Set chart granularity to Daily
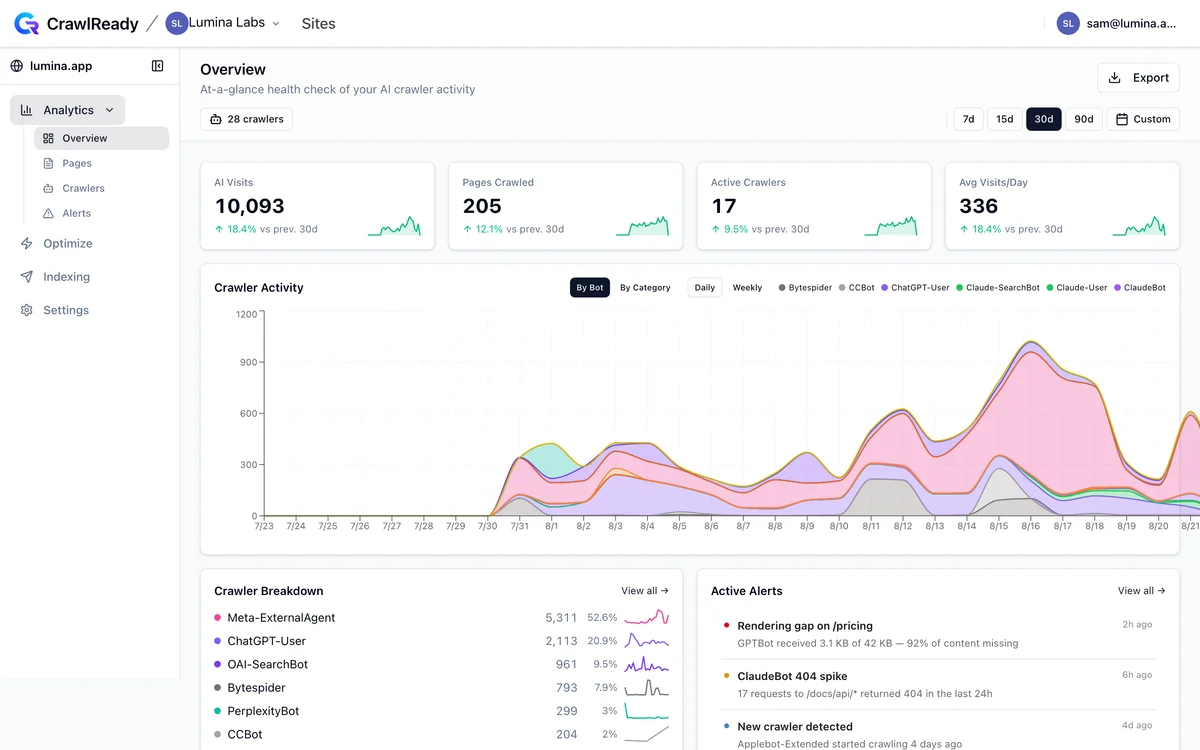This screenshot has height=750, width=1200. [x=705, y=287]
